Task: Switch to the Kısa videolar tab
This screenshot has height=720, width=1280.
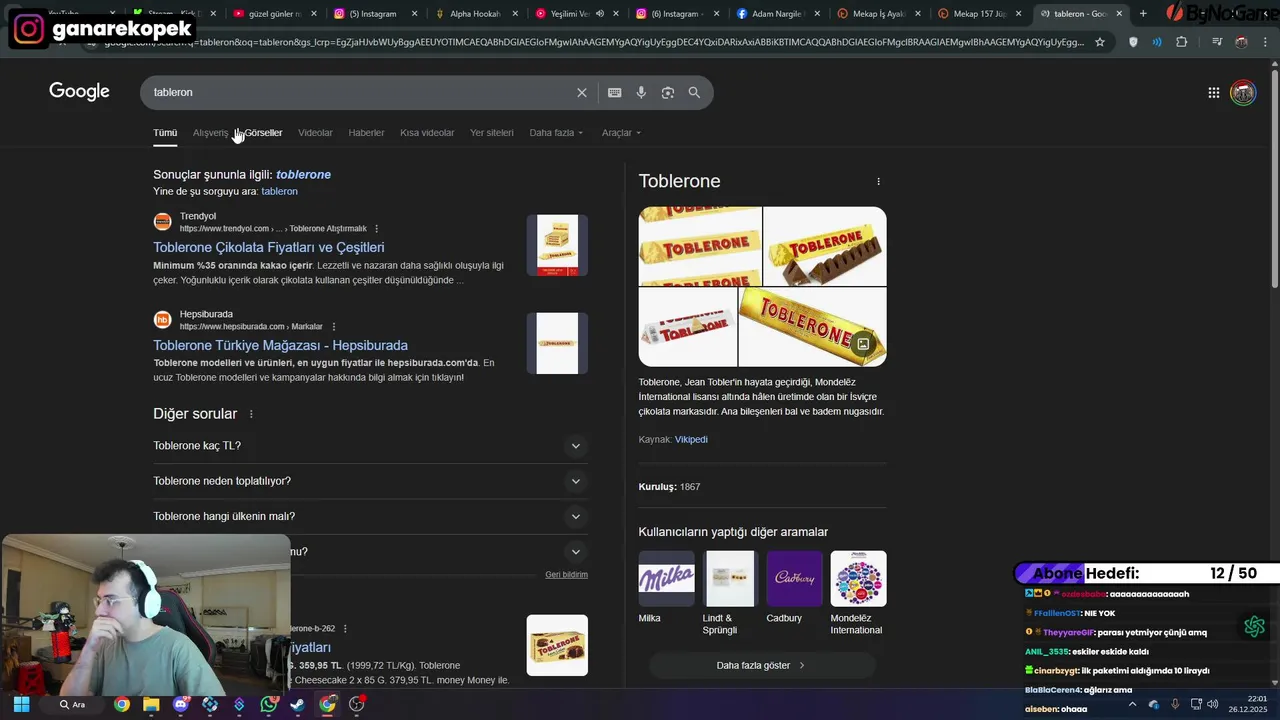Action: pyautogui.click(x=427, y=133)
